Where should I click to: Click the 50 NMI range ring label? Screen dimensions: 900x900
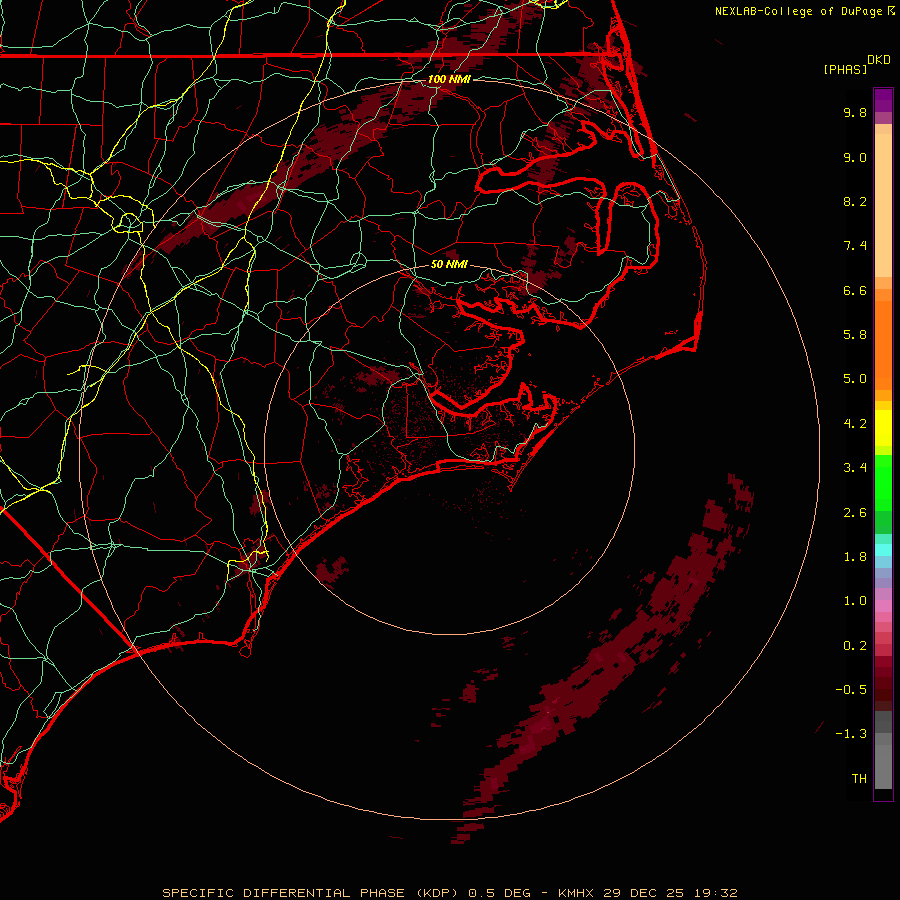(x=449, y=264)
